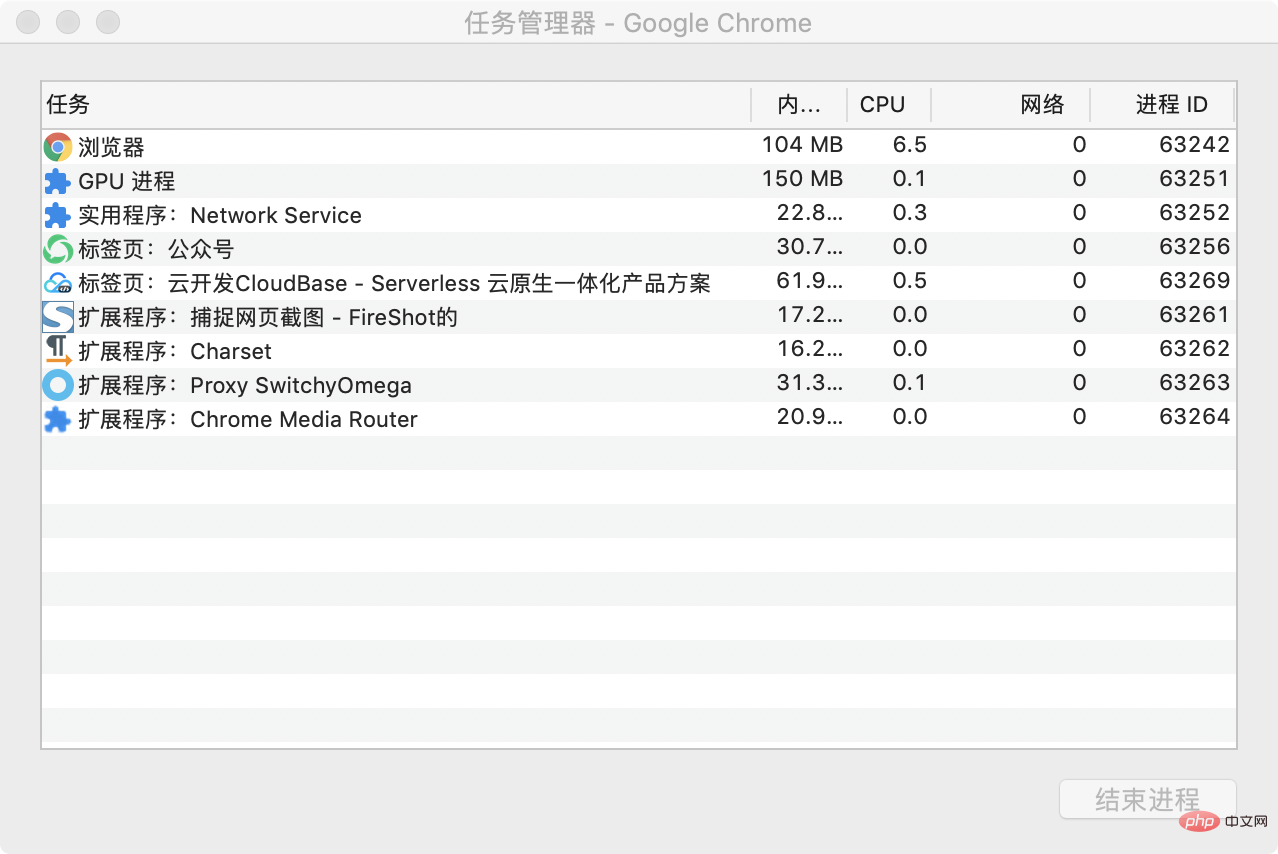
Task: Click the puzzle icon for GPU 进程
Action: click(58, 181)
